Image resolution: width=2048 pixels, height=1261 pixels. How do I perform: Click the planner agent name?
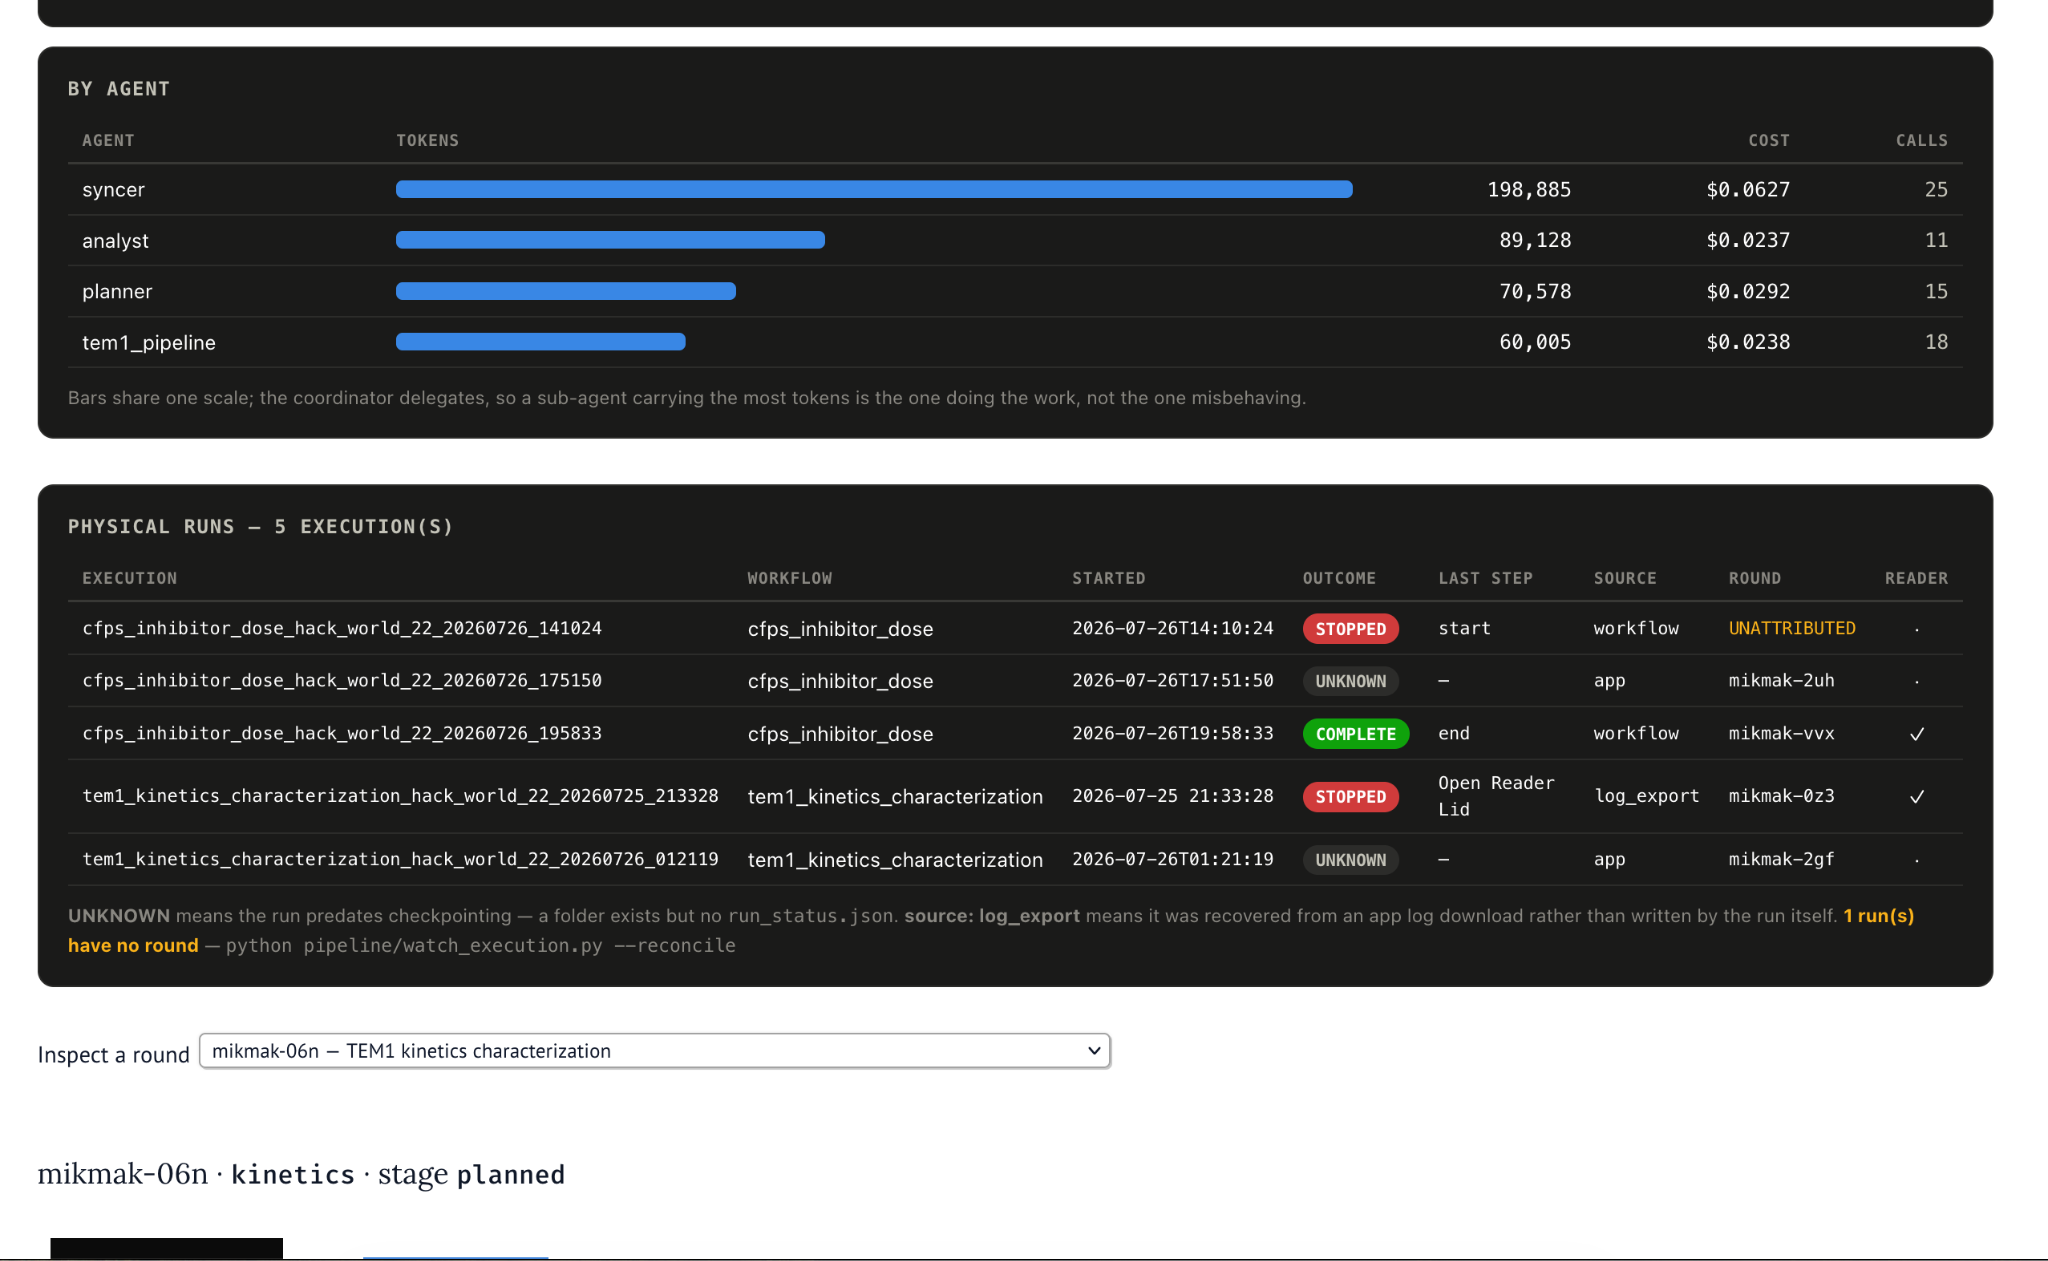117,292
